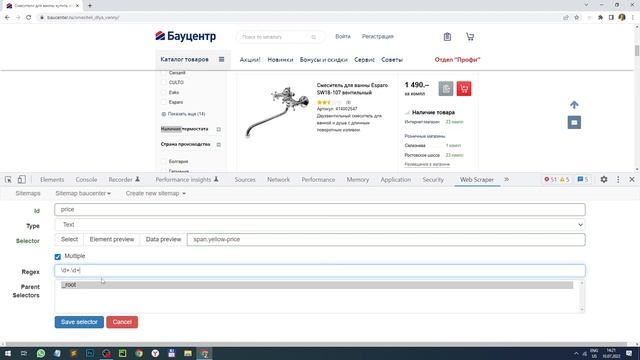Viewport: 640px width, 360px height.
Task: Uncheck the Multiple checkbox
Action: (58, 257)
